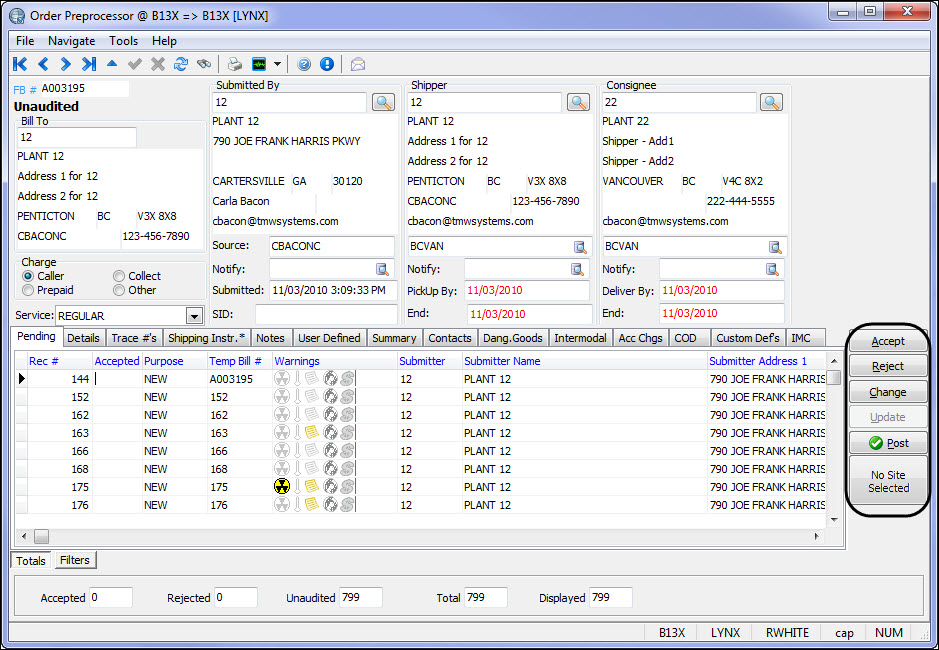
Task: Select the radioactive dangerous goods warning icon on row 175
Action: coord(281,487)
